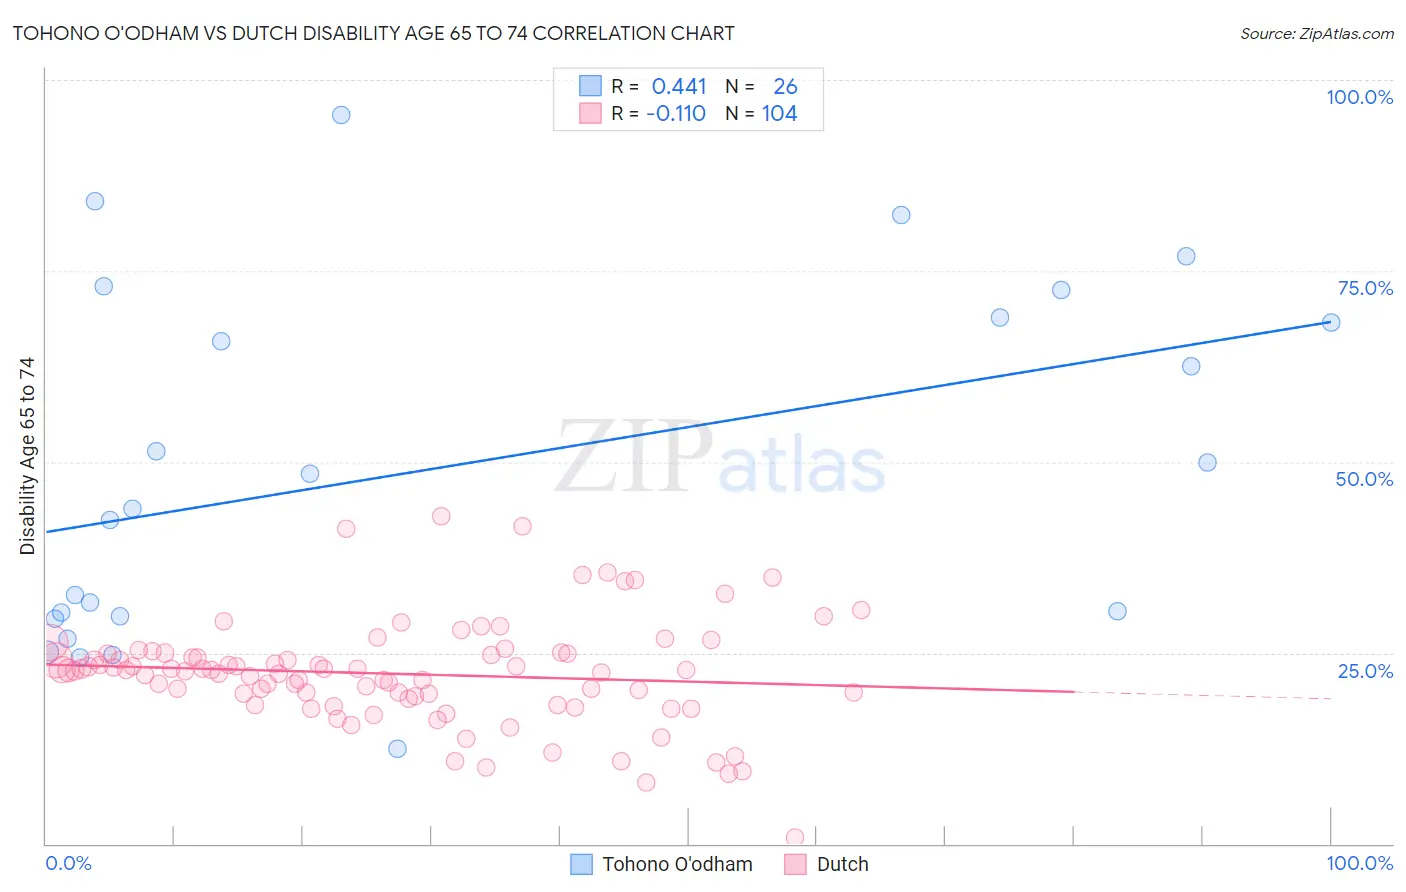Click the blue point below the pink trend line

(x=397, y=749)
